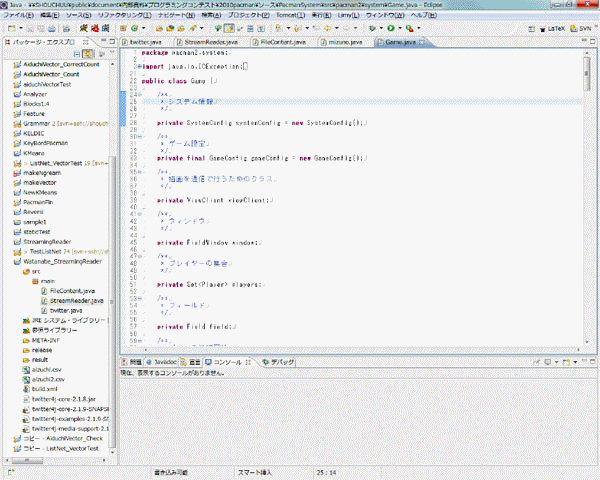This screenshot has width=600, height=480.
Task: Click the Package Explorer vertical scrollbar
Action: tap(113, 250)
